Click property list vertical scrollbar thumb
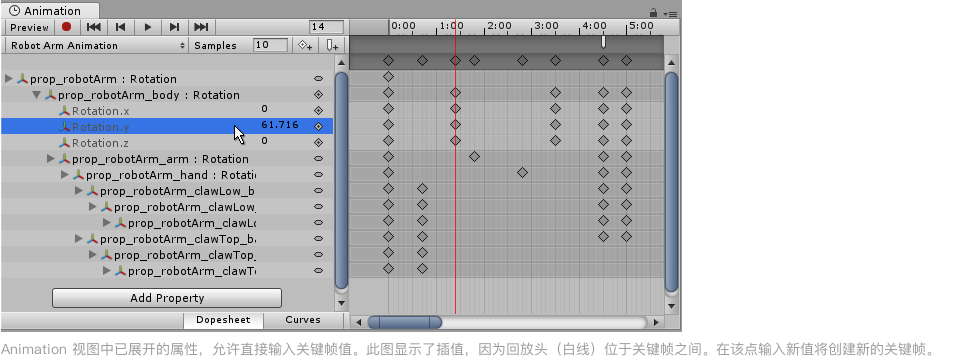Viewport: 965px width, 361px height. tap(342, 180)
